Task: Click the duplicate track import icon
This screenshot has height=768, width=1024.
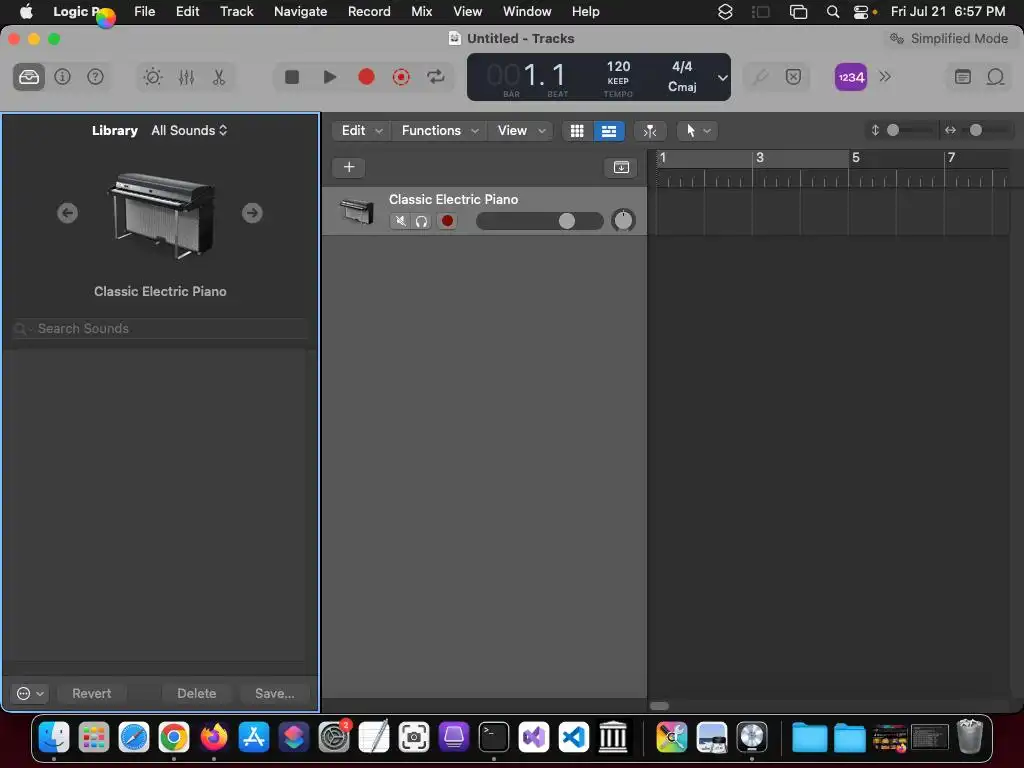Action: (x=621, y=167)
